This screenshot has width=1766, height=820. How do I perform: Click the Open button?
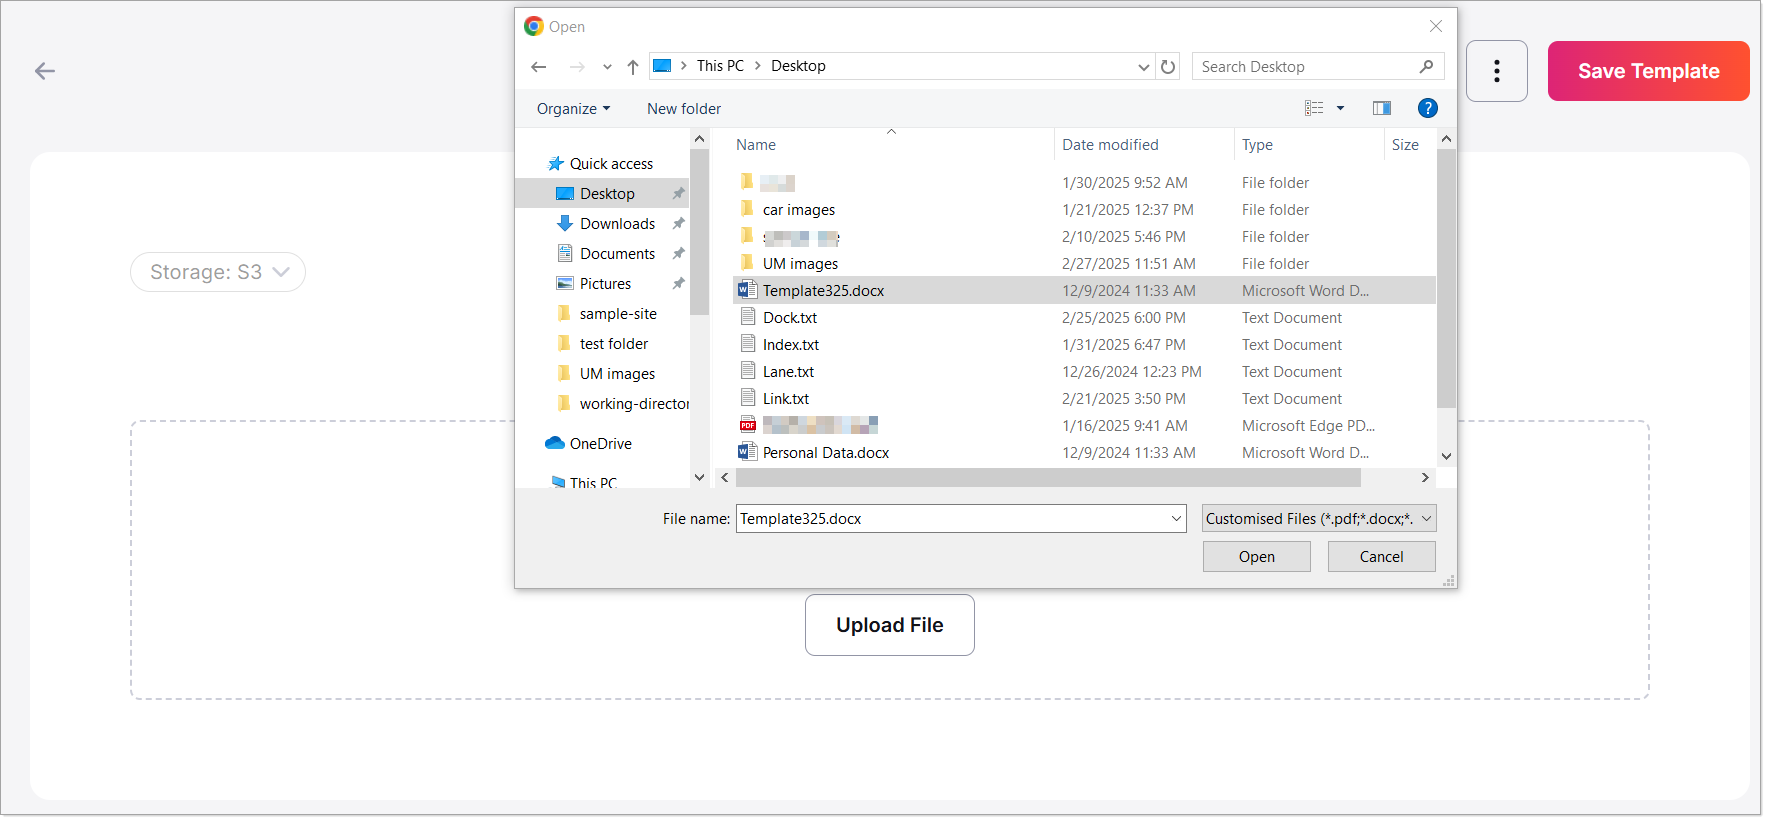click(1256, 557)
